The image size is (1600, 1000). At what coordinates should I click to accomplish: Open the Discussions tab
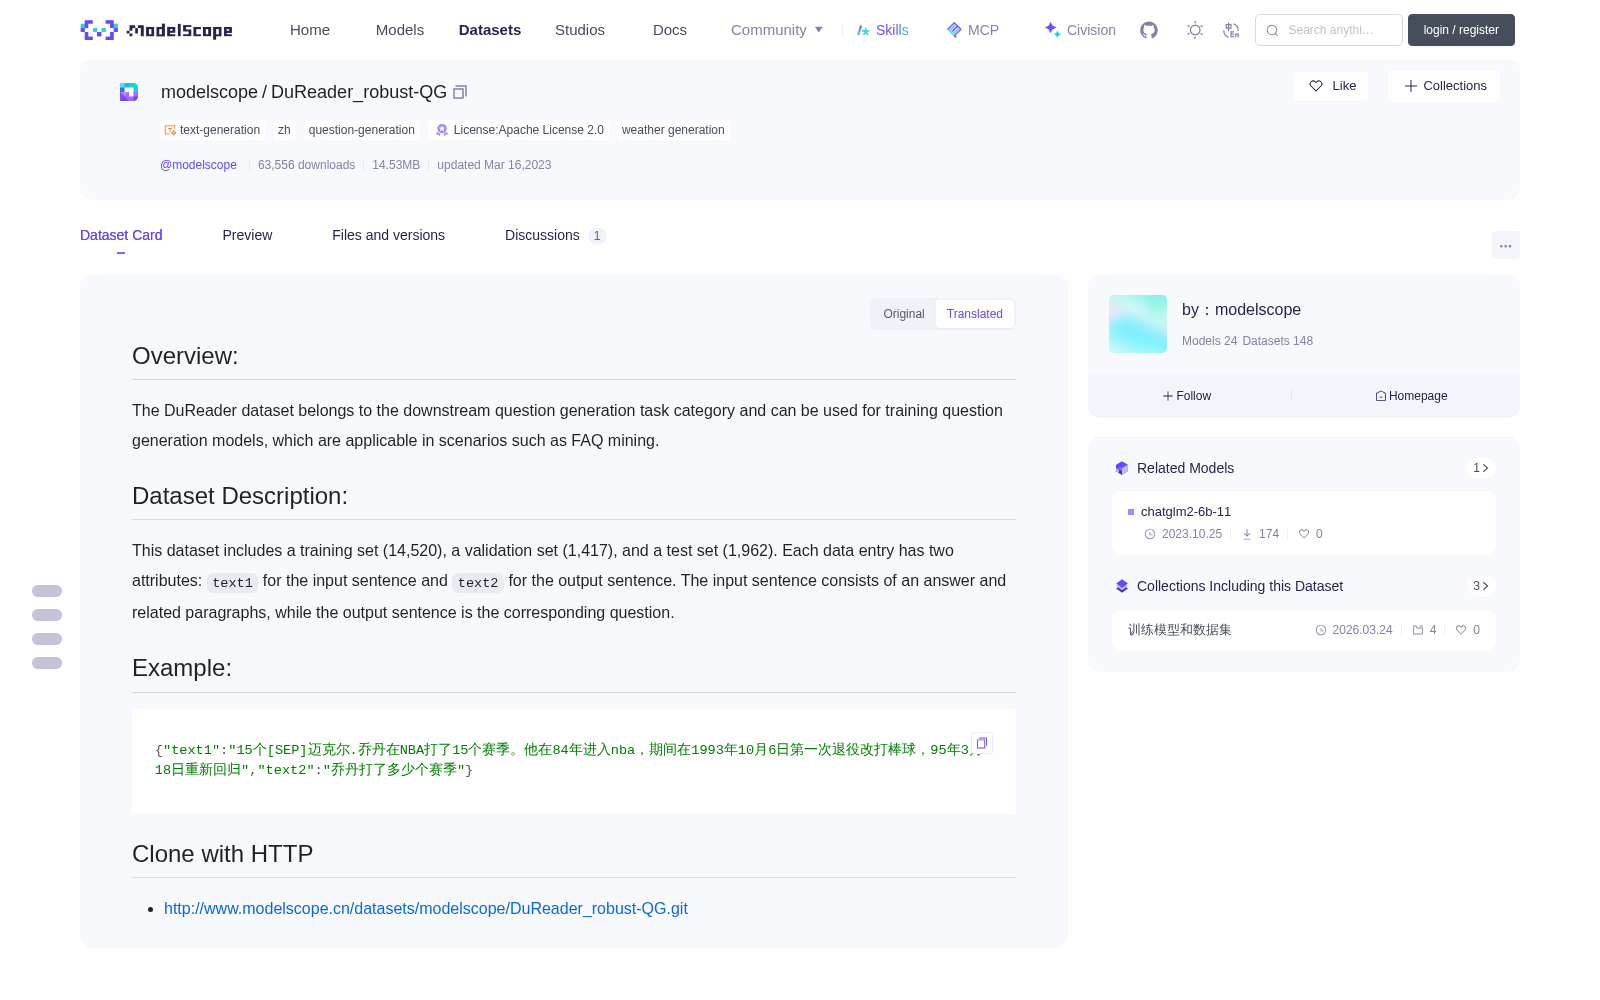click(555, 235)
